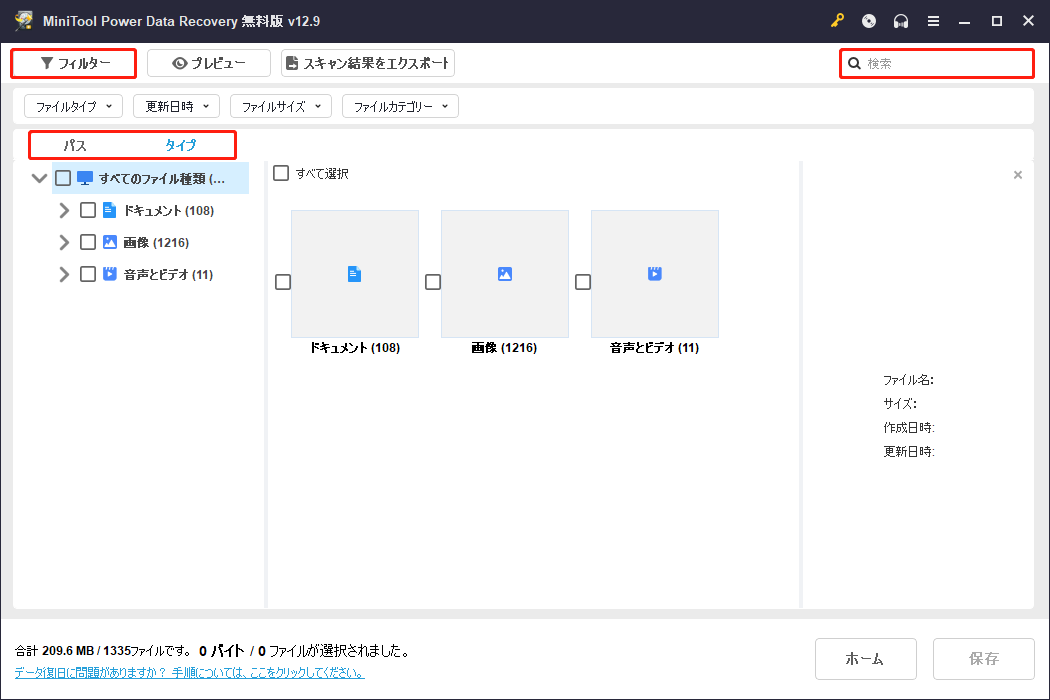1050x700 pixels.
Task: Click the 保存 button
Action: click(x=984, y=659)
